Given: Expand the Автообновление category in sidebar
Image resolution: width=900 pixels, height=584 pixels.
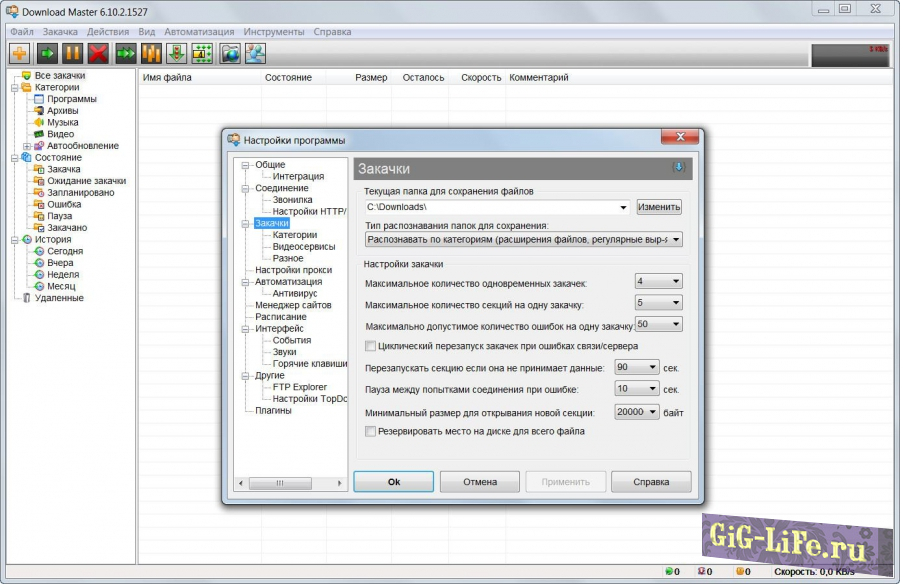Looking at the screenshot, I should coord(27,146).
